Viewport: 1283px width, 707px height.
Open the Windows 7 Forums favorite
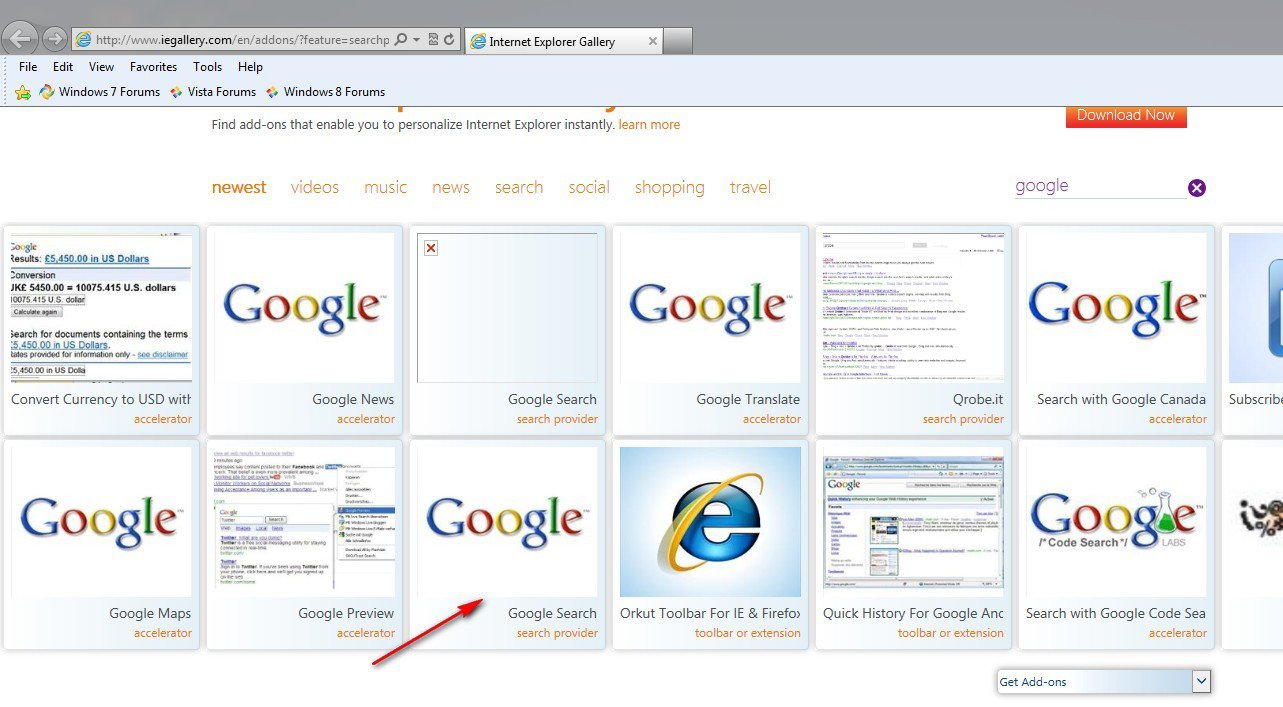[x=99, y=92]
